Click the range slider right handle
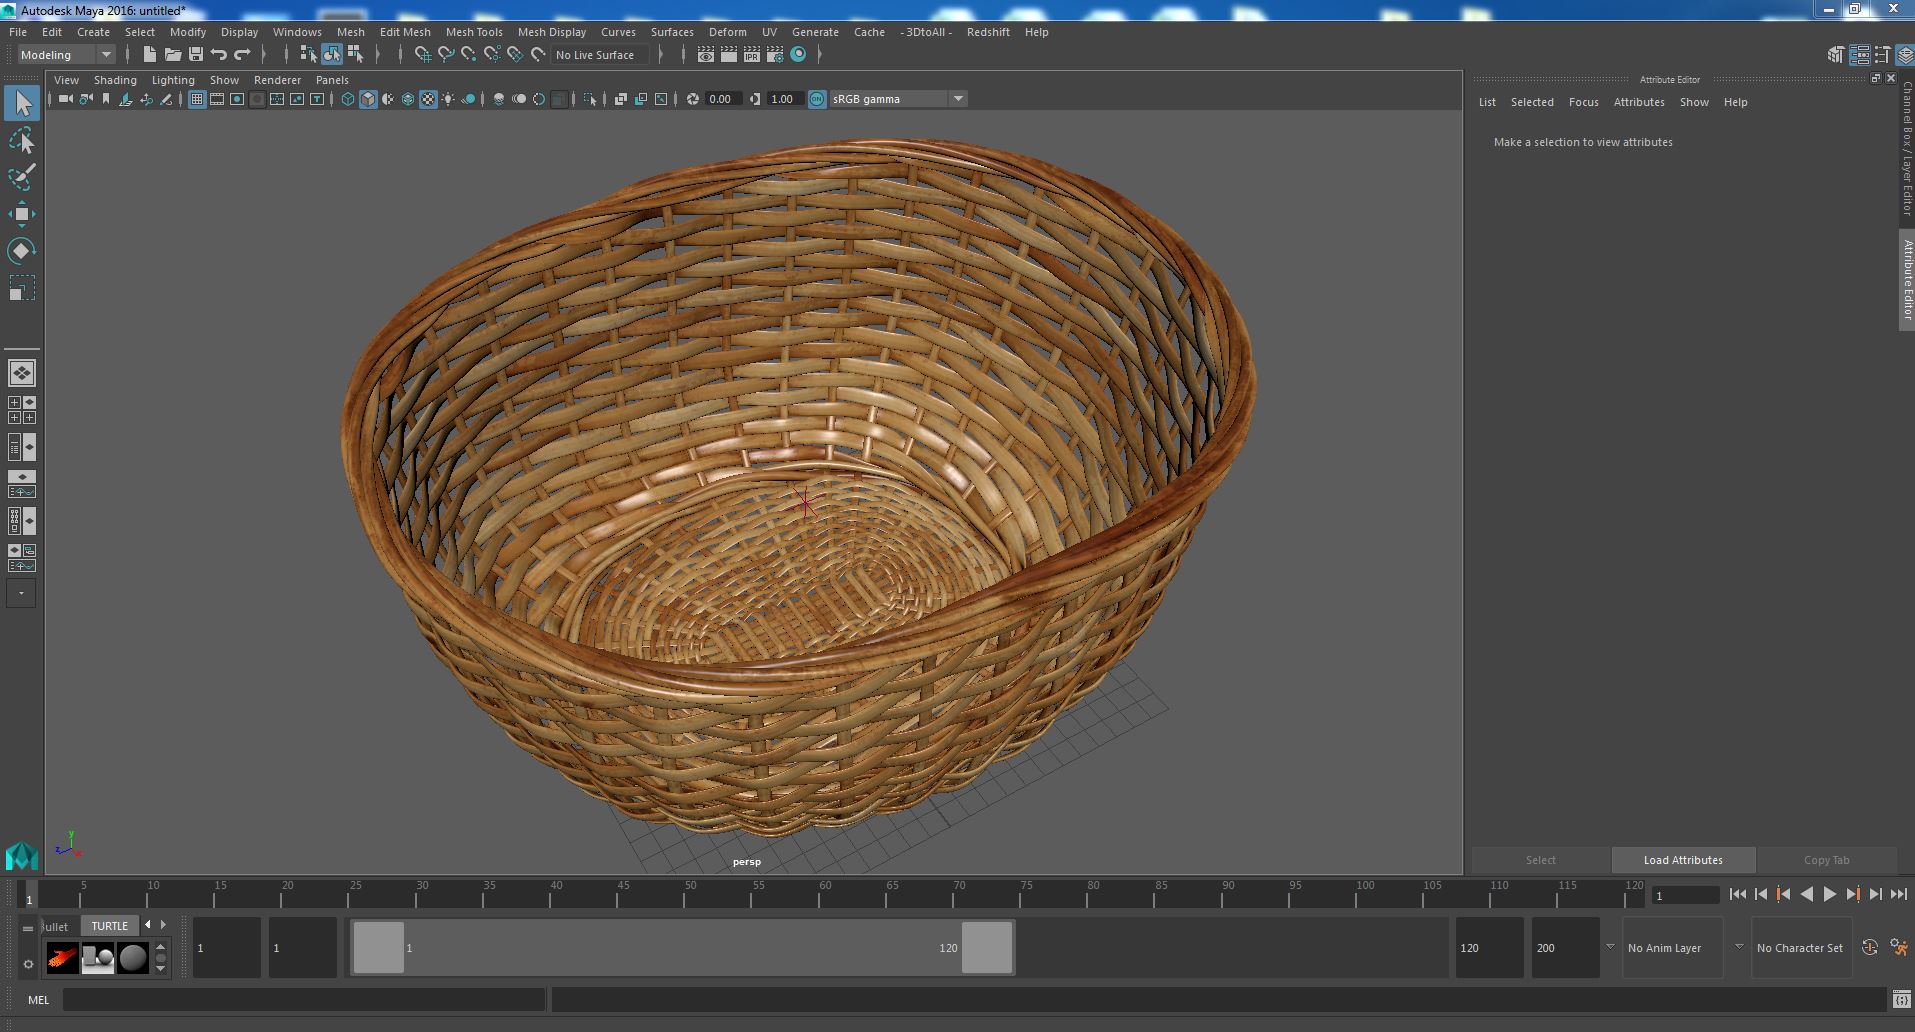 coord(987,947)
